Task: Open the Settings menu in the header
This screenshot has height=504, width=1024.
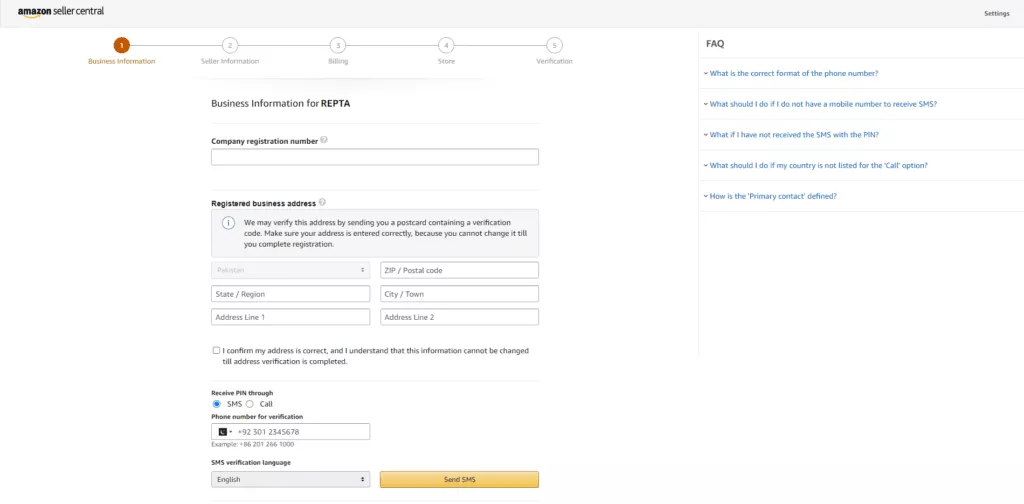Action: coord(997,13)
